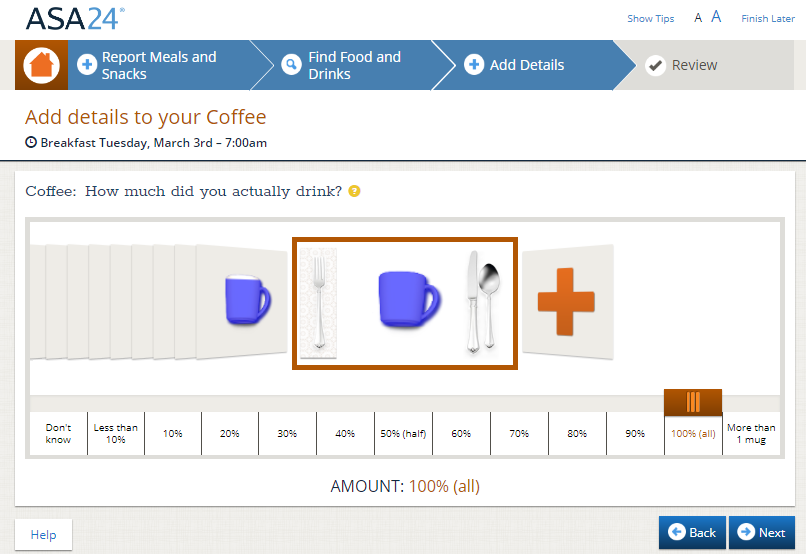Click the smaller blue mug image
The height and width of the screenshot is (554, 806).
(x=247, y=300)
